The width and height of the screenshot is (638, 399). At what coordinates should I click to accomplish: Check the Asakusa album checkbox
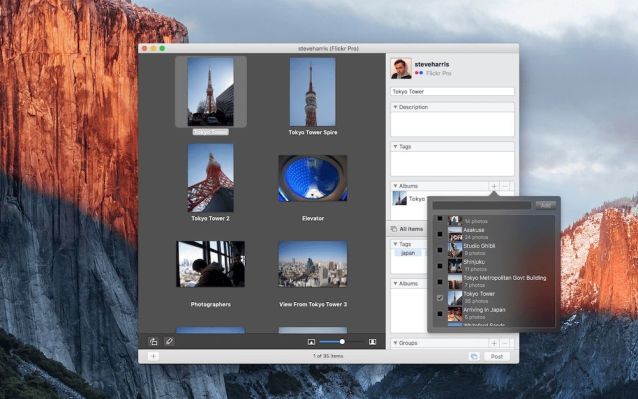click(440, 234)
